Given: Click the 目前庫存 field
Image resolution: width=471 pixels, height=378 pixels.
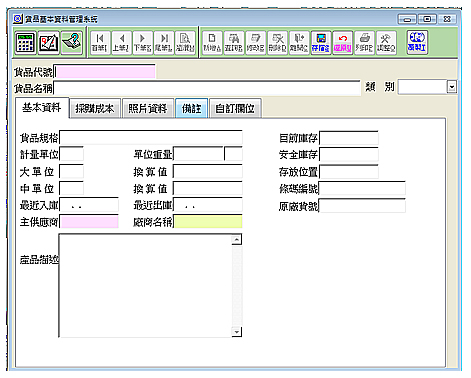Looking at the screenshot, I should 349,138.
